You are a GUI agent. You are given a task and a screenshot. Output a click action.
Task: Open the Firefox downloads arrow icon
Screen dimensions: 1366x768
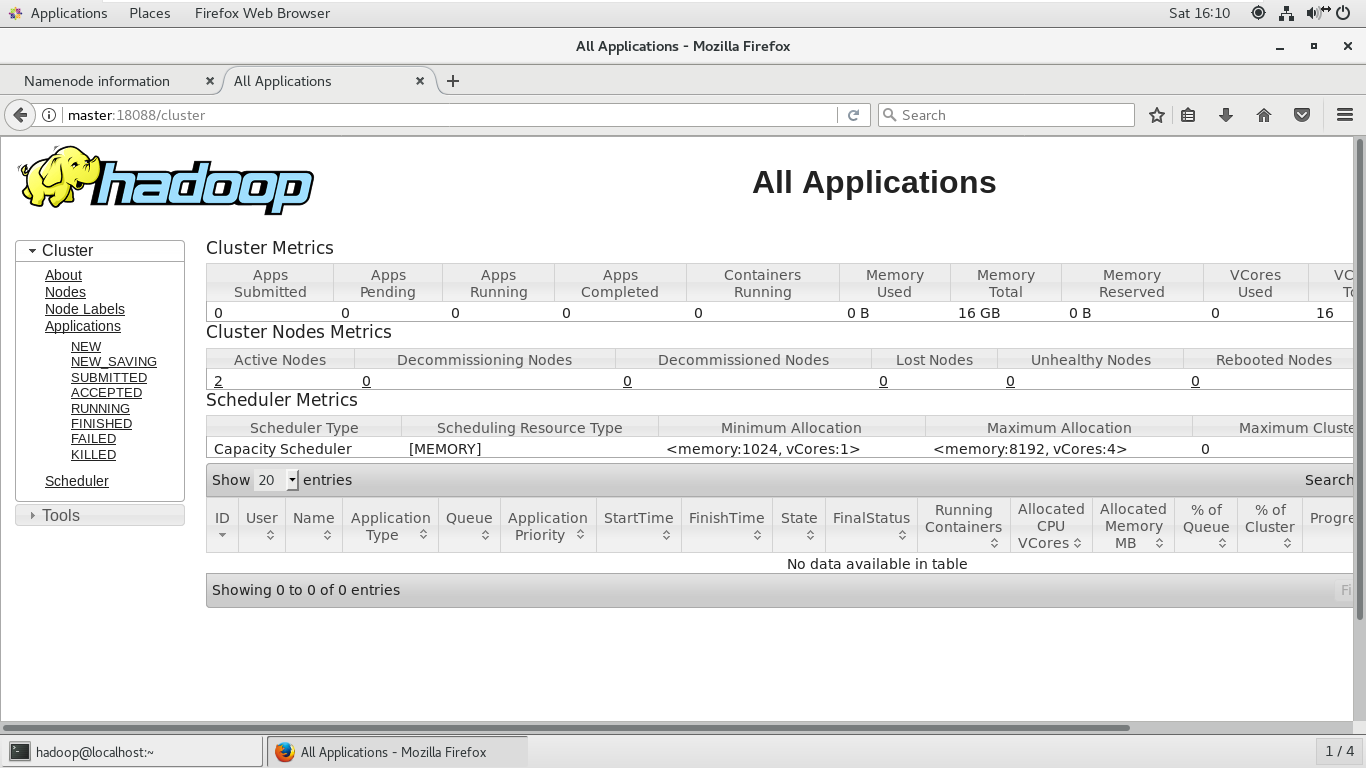click(x=1226, y=115)
